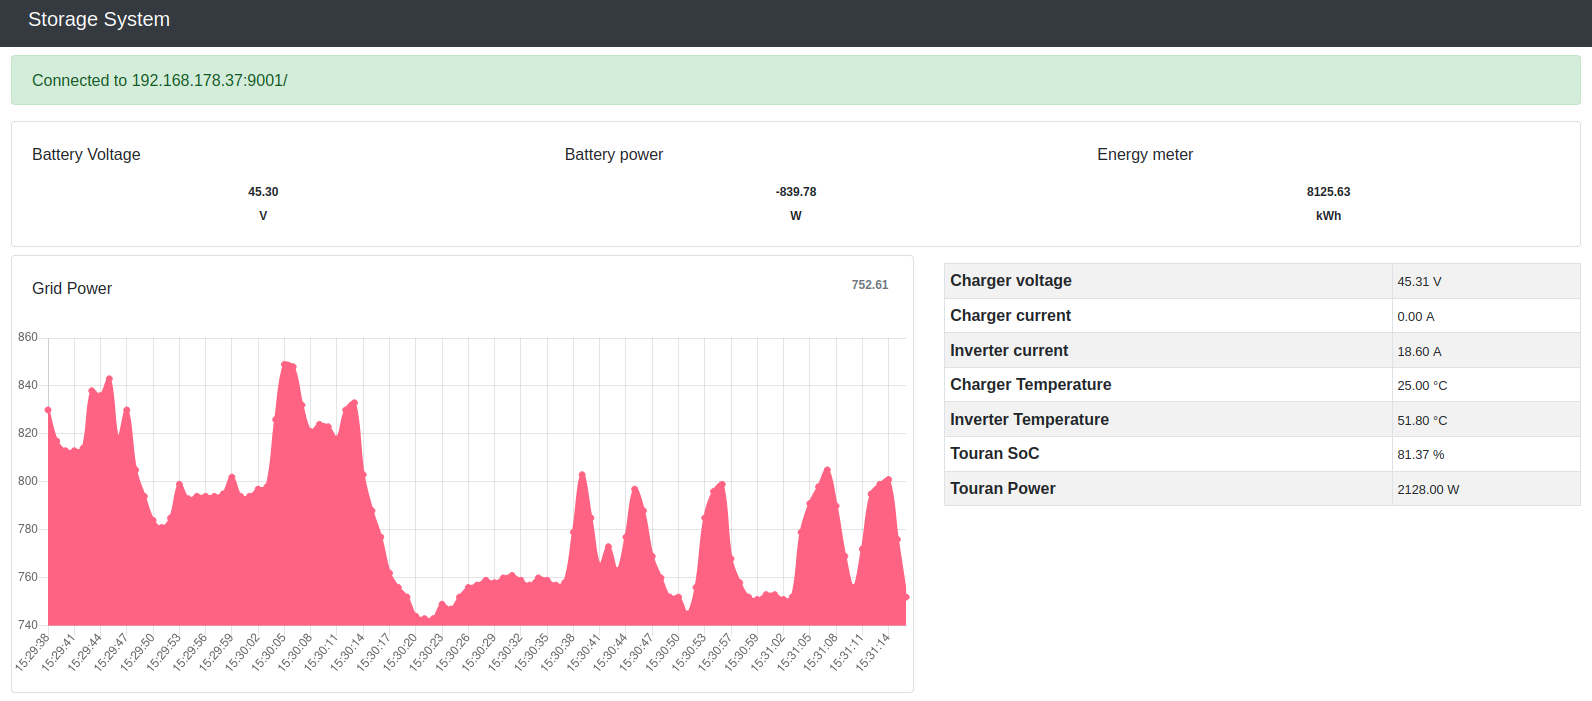The width and height of the screenshot is (1592, 701).
Task: Select the Inverter current row label
Action: [1008, 351]
